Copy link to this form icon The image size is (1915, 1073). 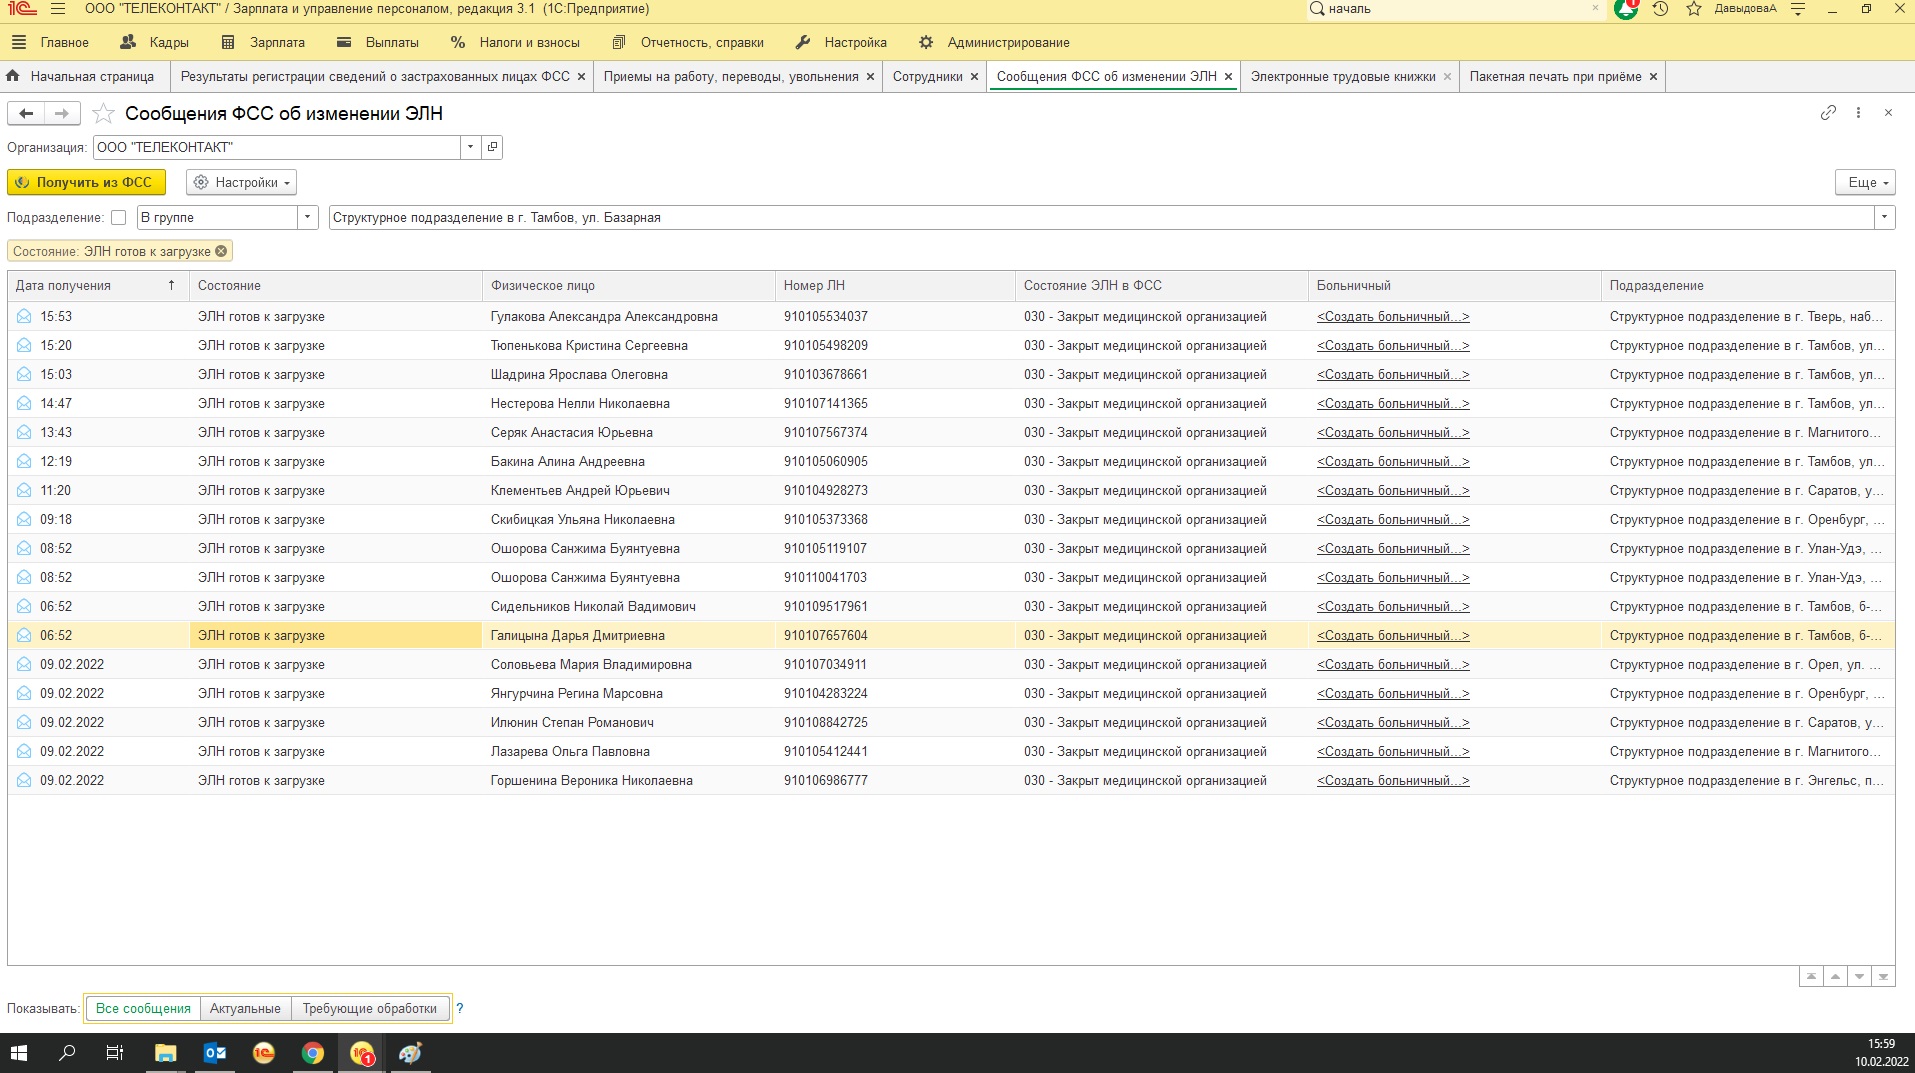(1828, 113)
